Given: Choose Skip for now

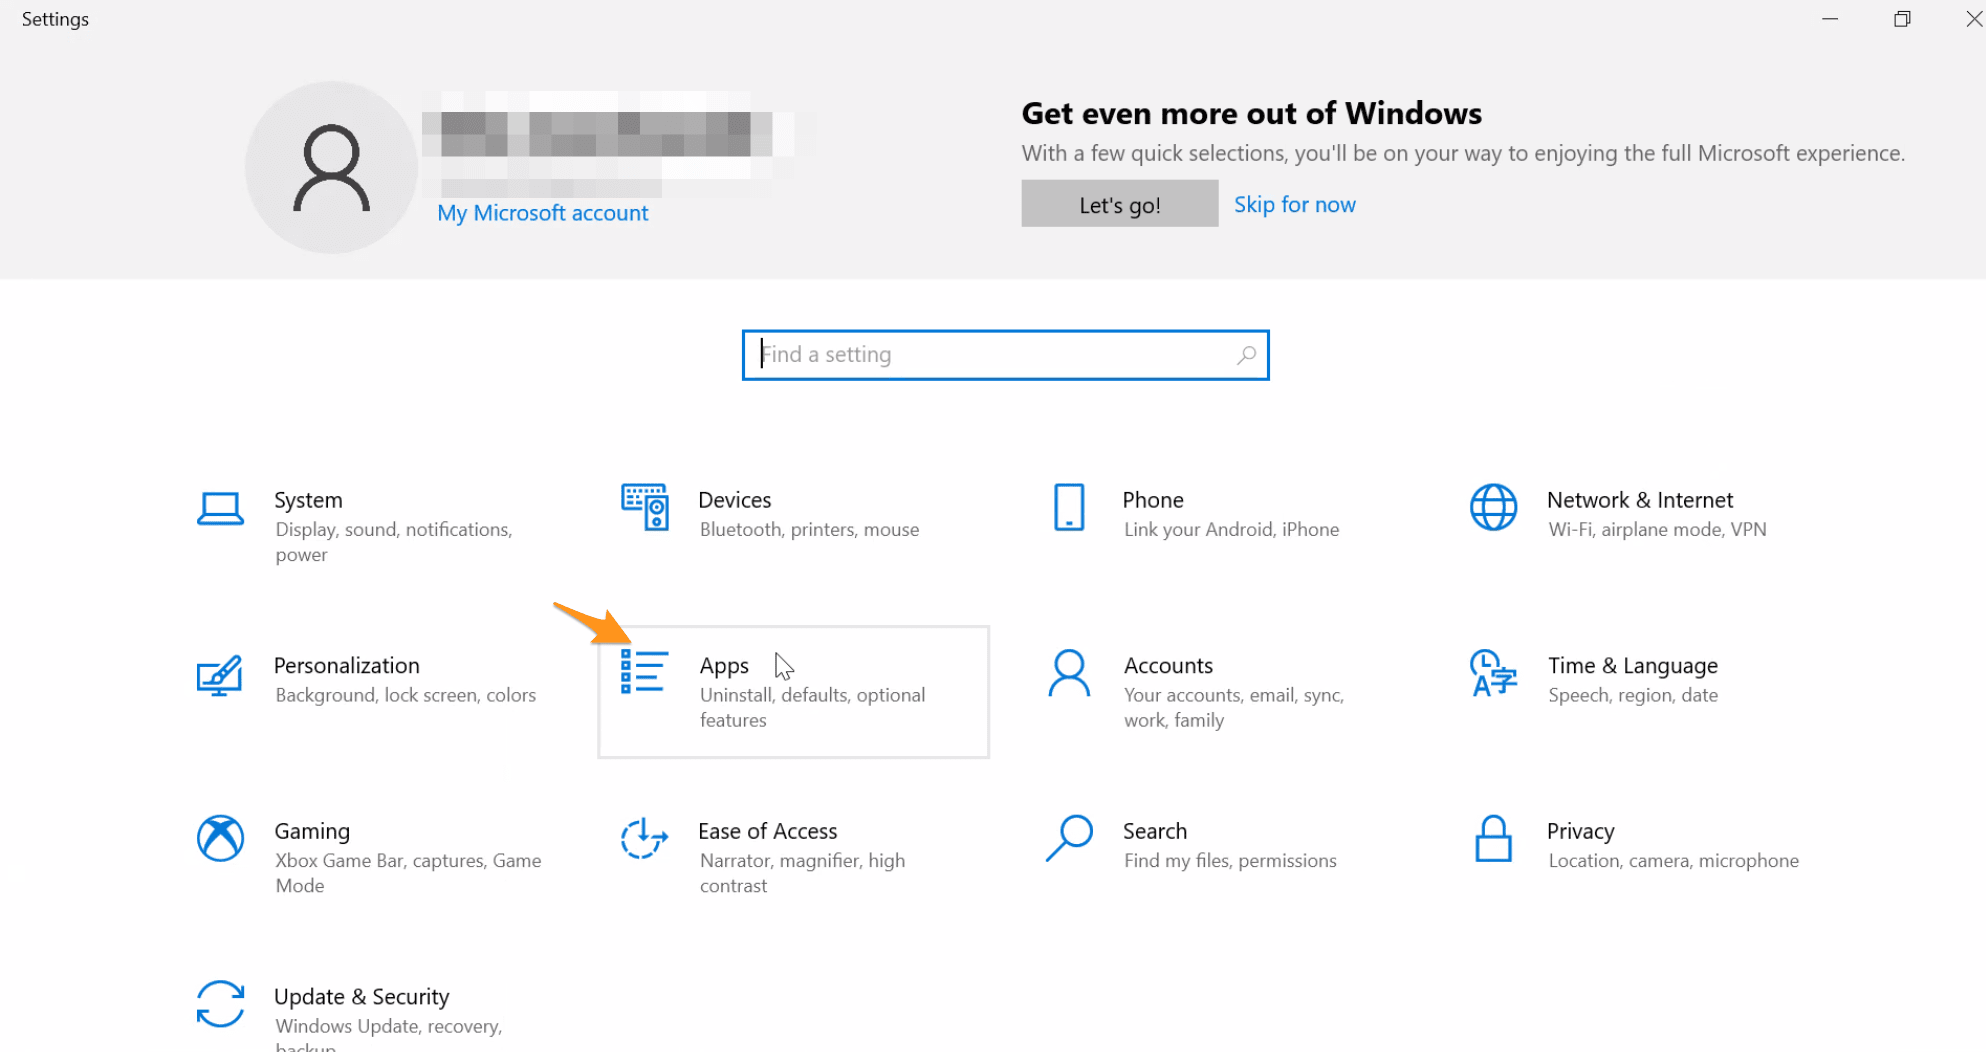Looking at the screenshot, I should (1294, 204).
